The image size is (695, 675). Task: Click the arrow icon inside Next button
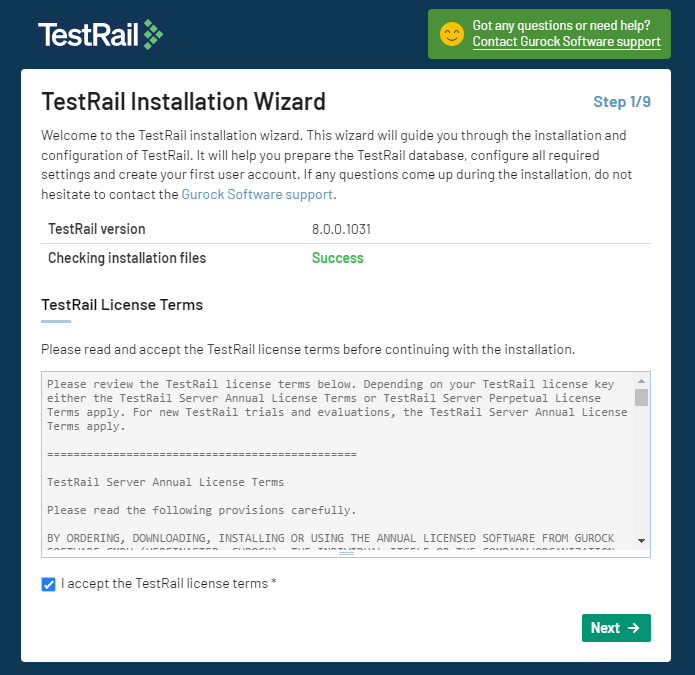coord(634,628)
